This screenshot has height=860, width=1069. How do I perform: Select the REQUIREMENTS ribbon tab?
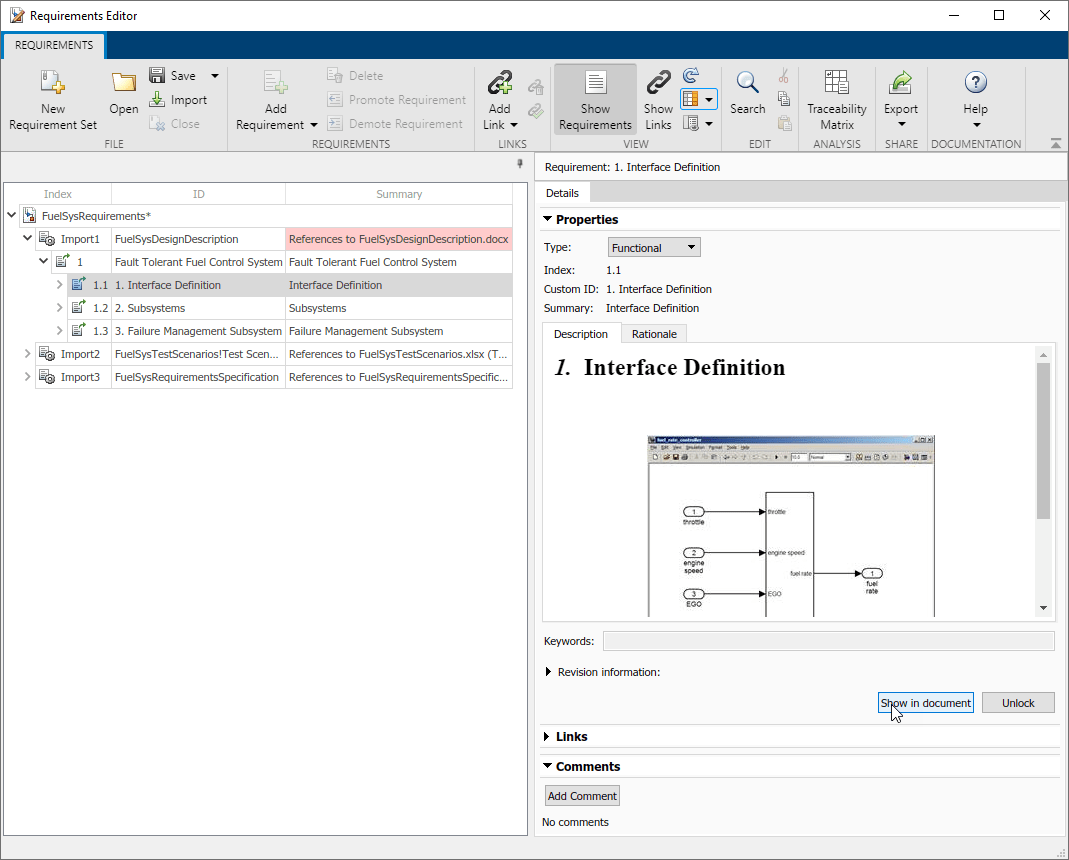(x=54, y=45)
